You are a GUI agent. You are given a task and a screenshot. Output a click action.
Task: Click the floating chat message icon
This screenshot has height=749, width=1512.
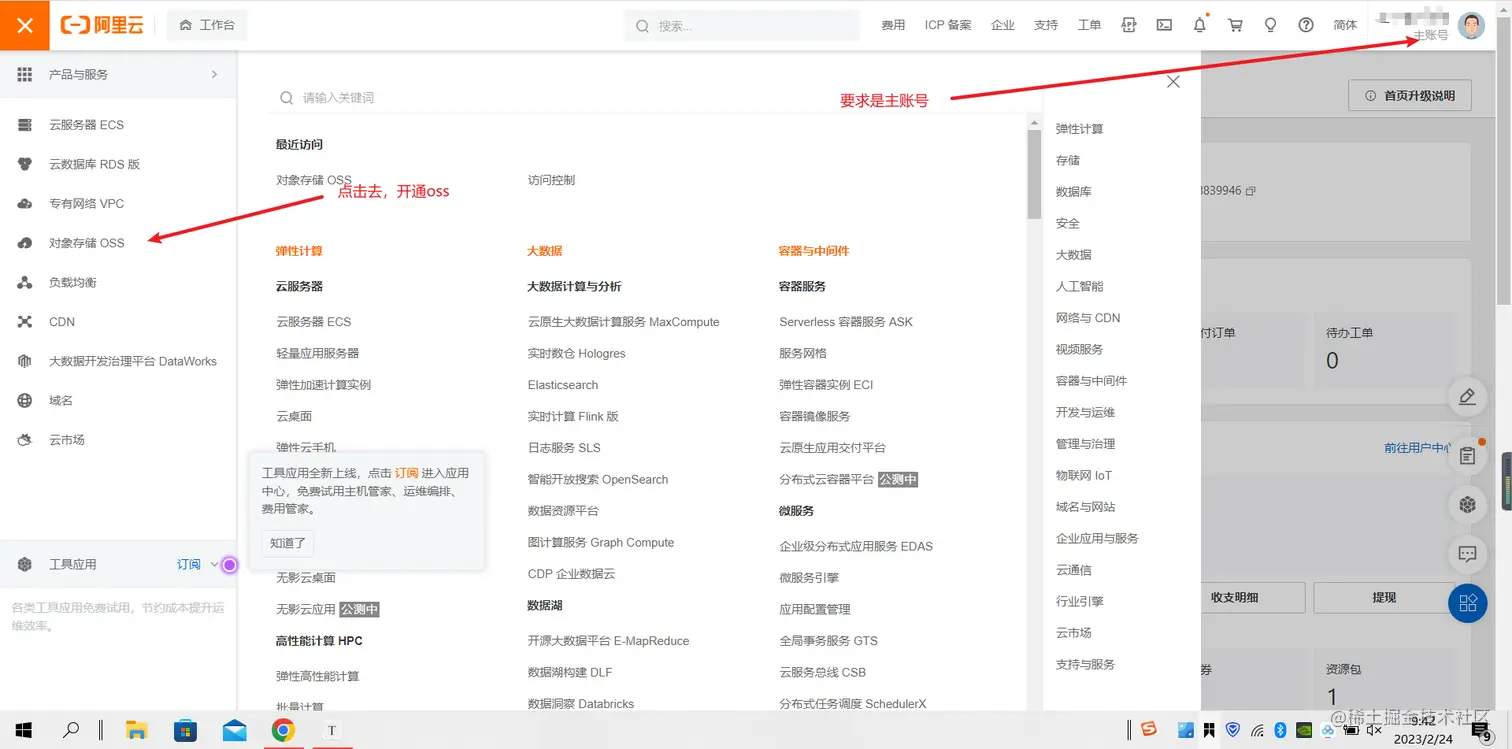pyautogui.click(x=1467, y=553)
